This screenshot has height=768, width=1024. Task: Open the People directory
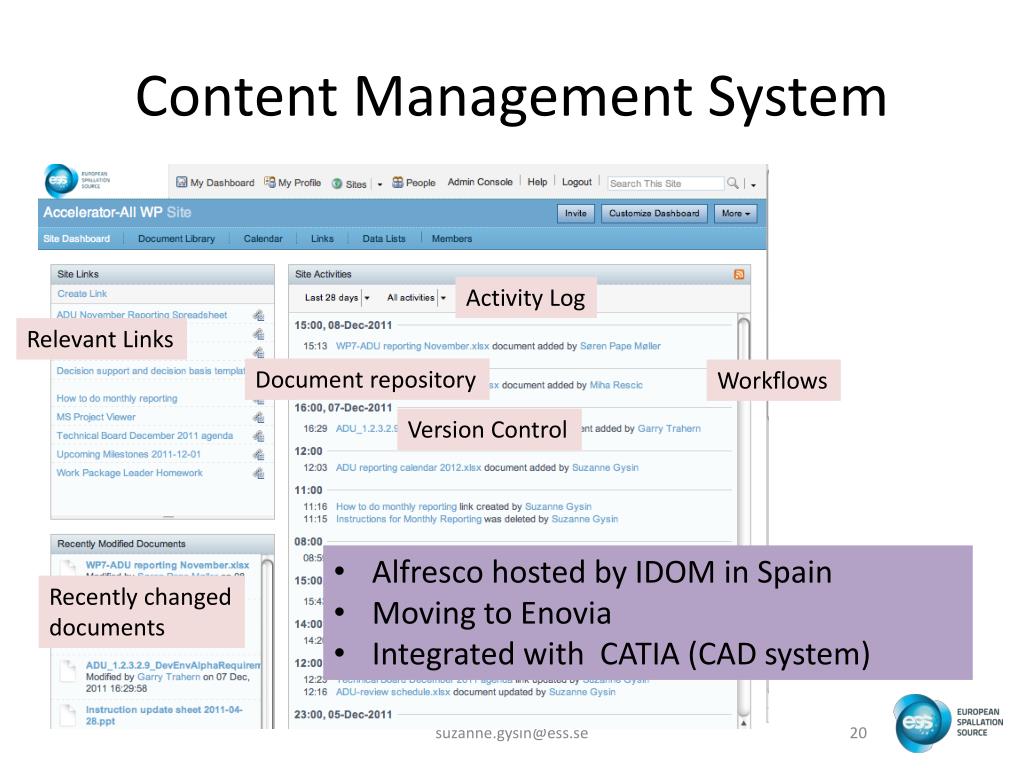[413, 183]
